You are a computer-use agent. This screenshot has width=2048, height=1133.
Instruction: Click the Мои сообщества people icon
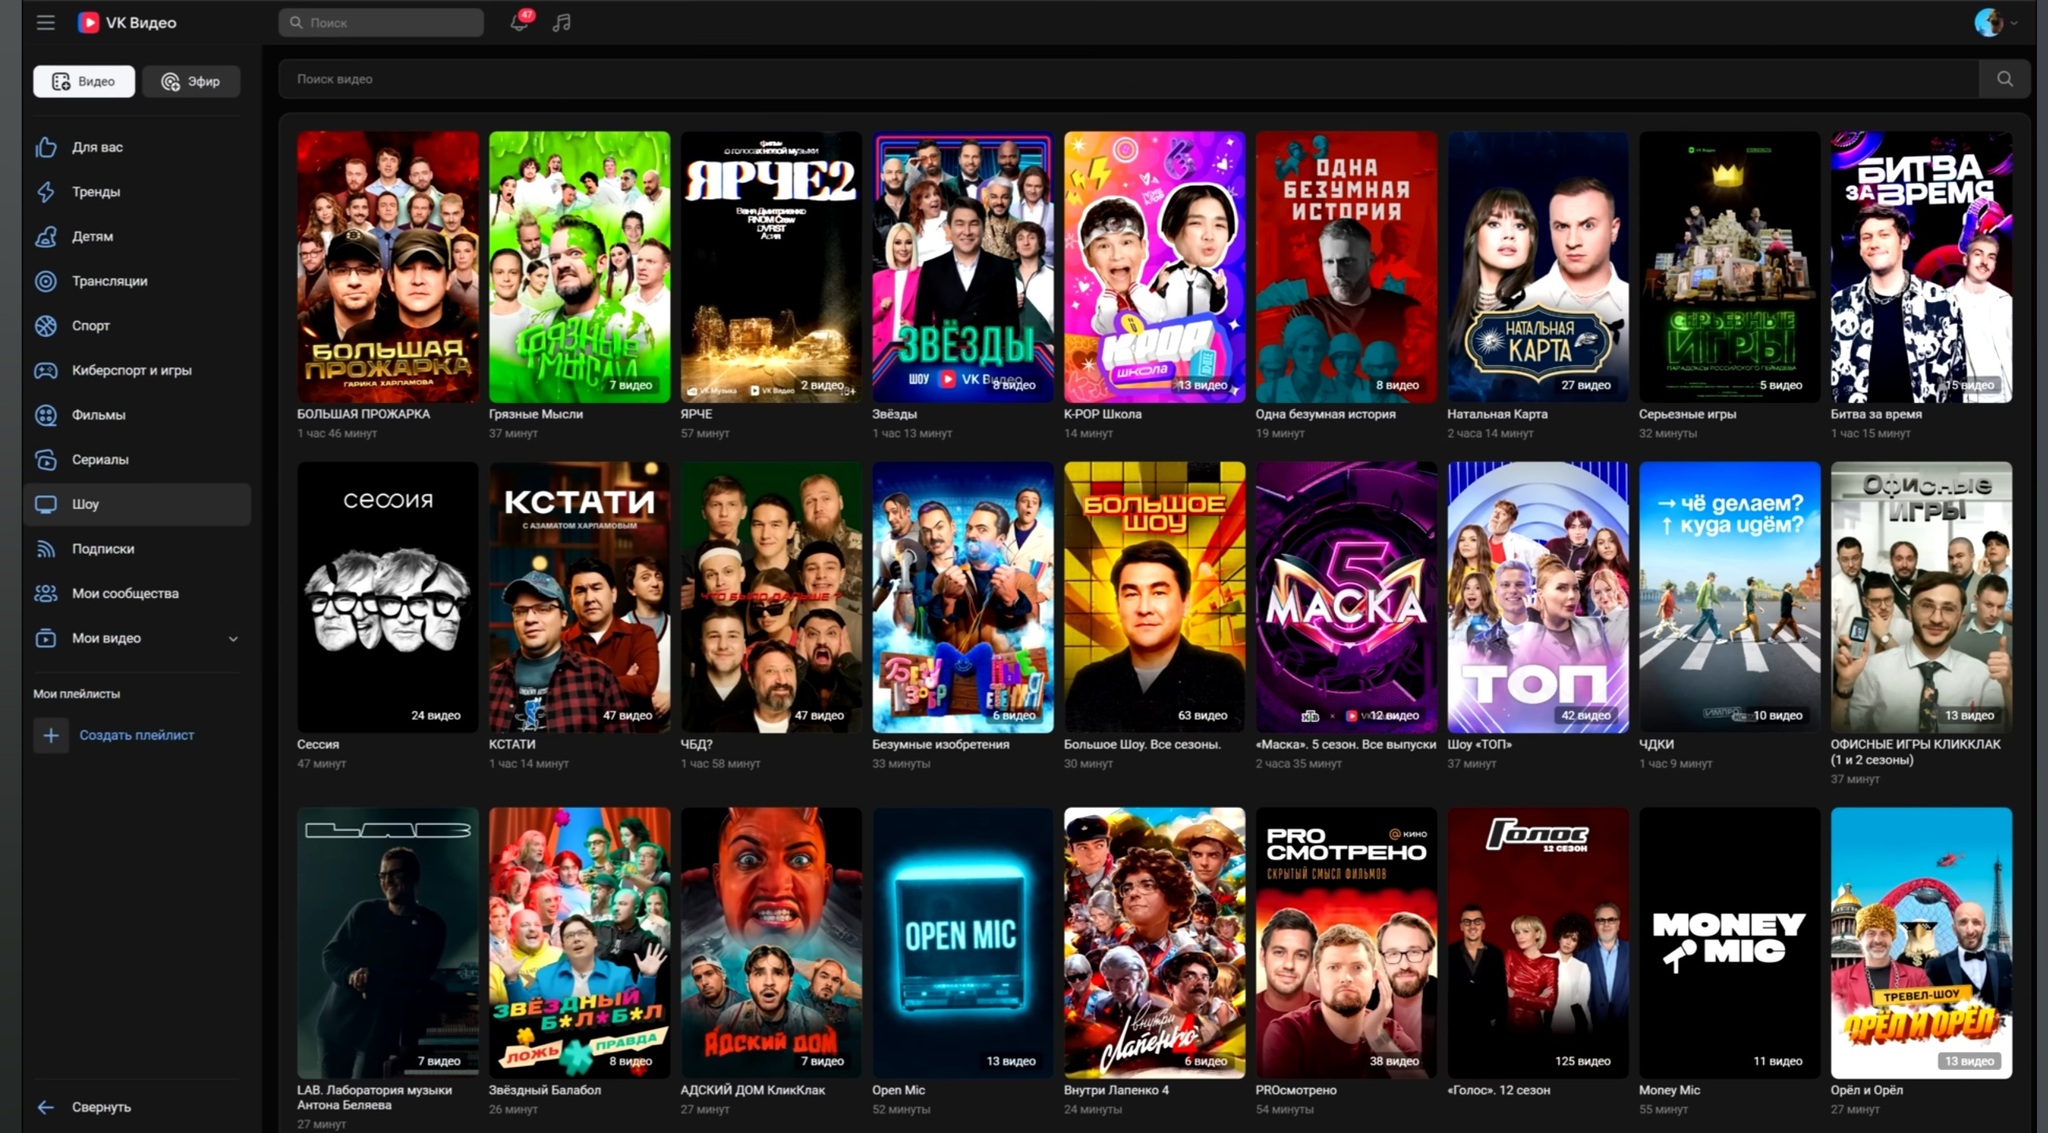[x=46, y=593]
